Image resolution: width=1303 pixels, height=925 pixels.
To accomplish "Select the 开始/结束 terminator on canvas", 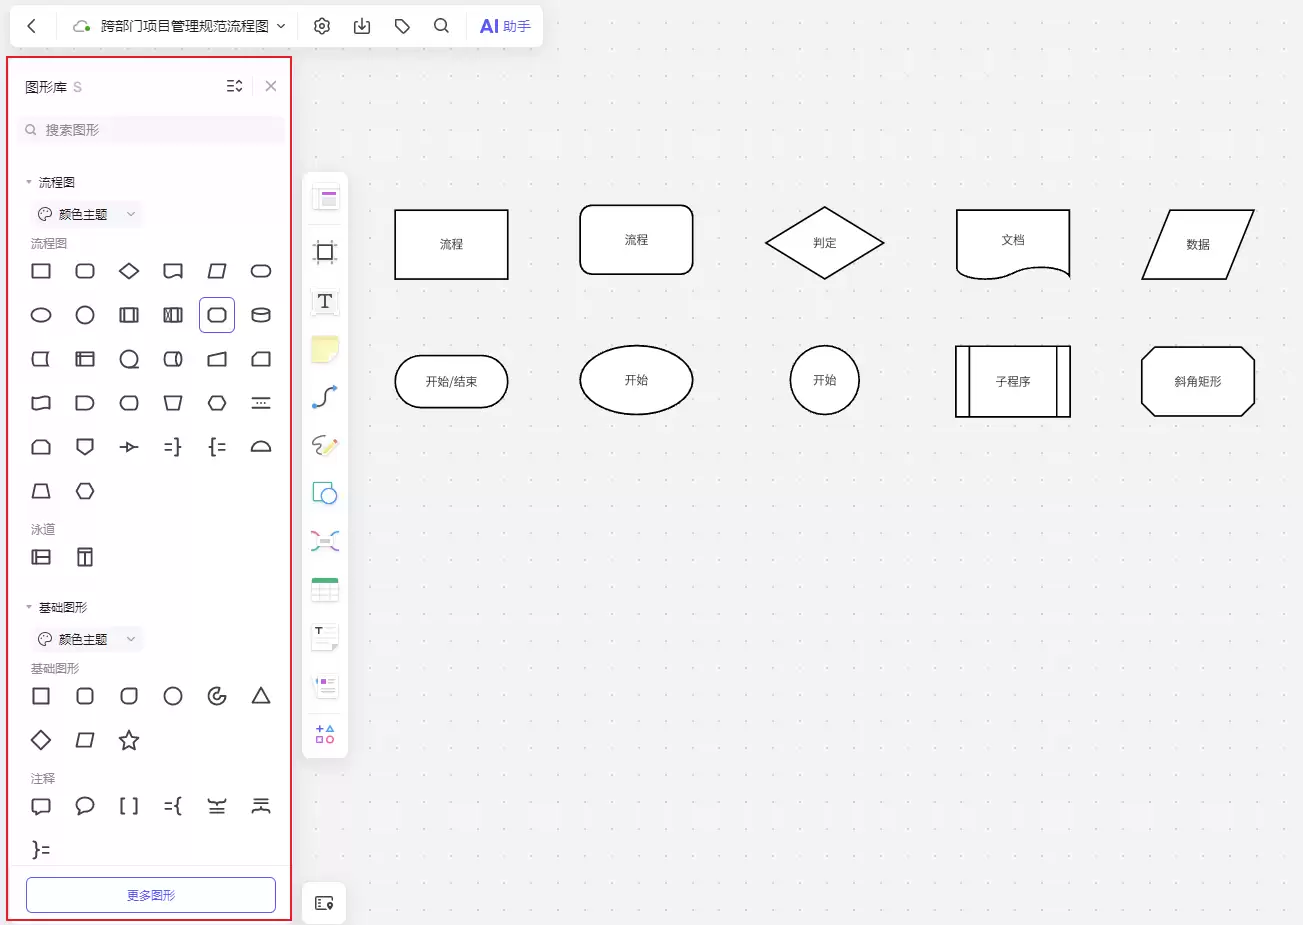I will tap(451, 381).
